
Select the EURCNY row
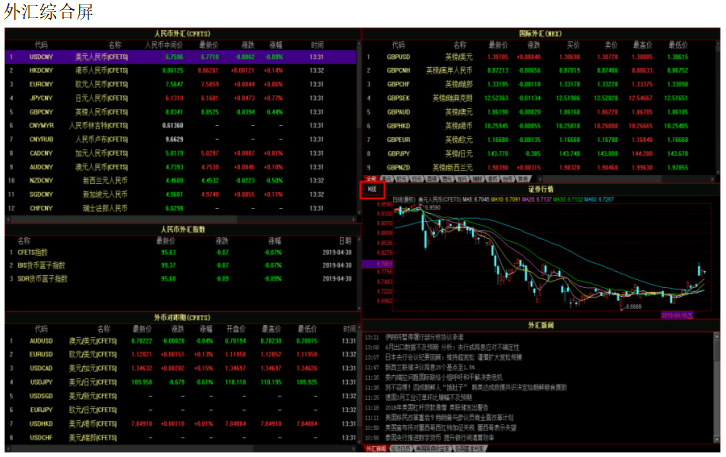pyautogui.click(x=181, y=84)
